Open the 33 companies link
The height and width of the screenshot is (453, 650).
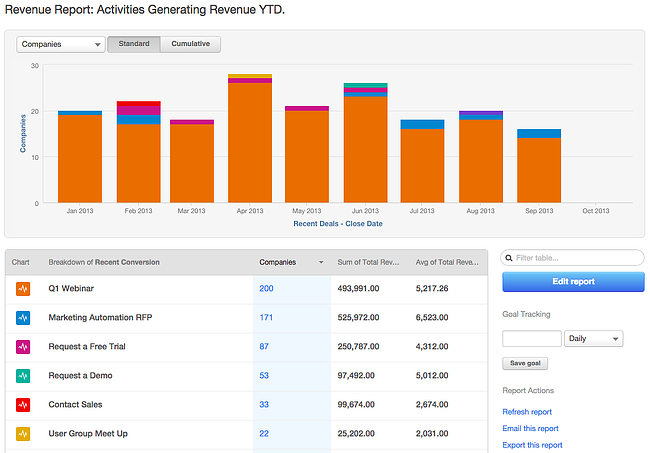(264, 405)
